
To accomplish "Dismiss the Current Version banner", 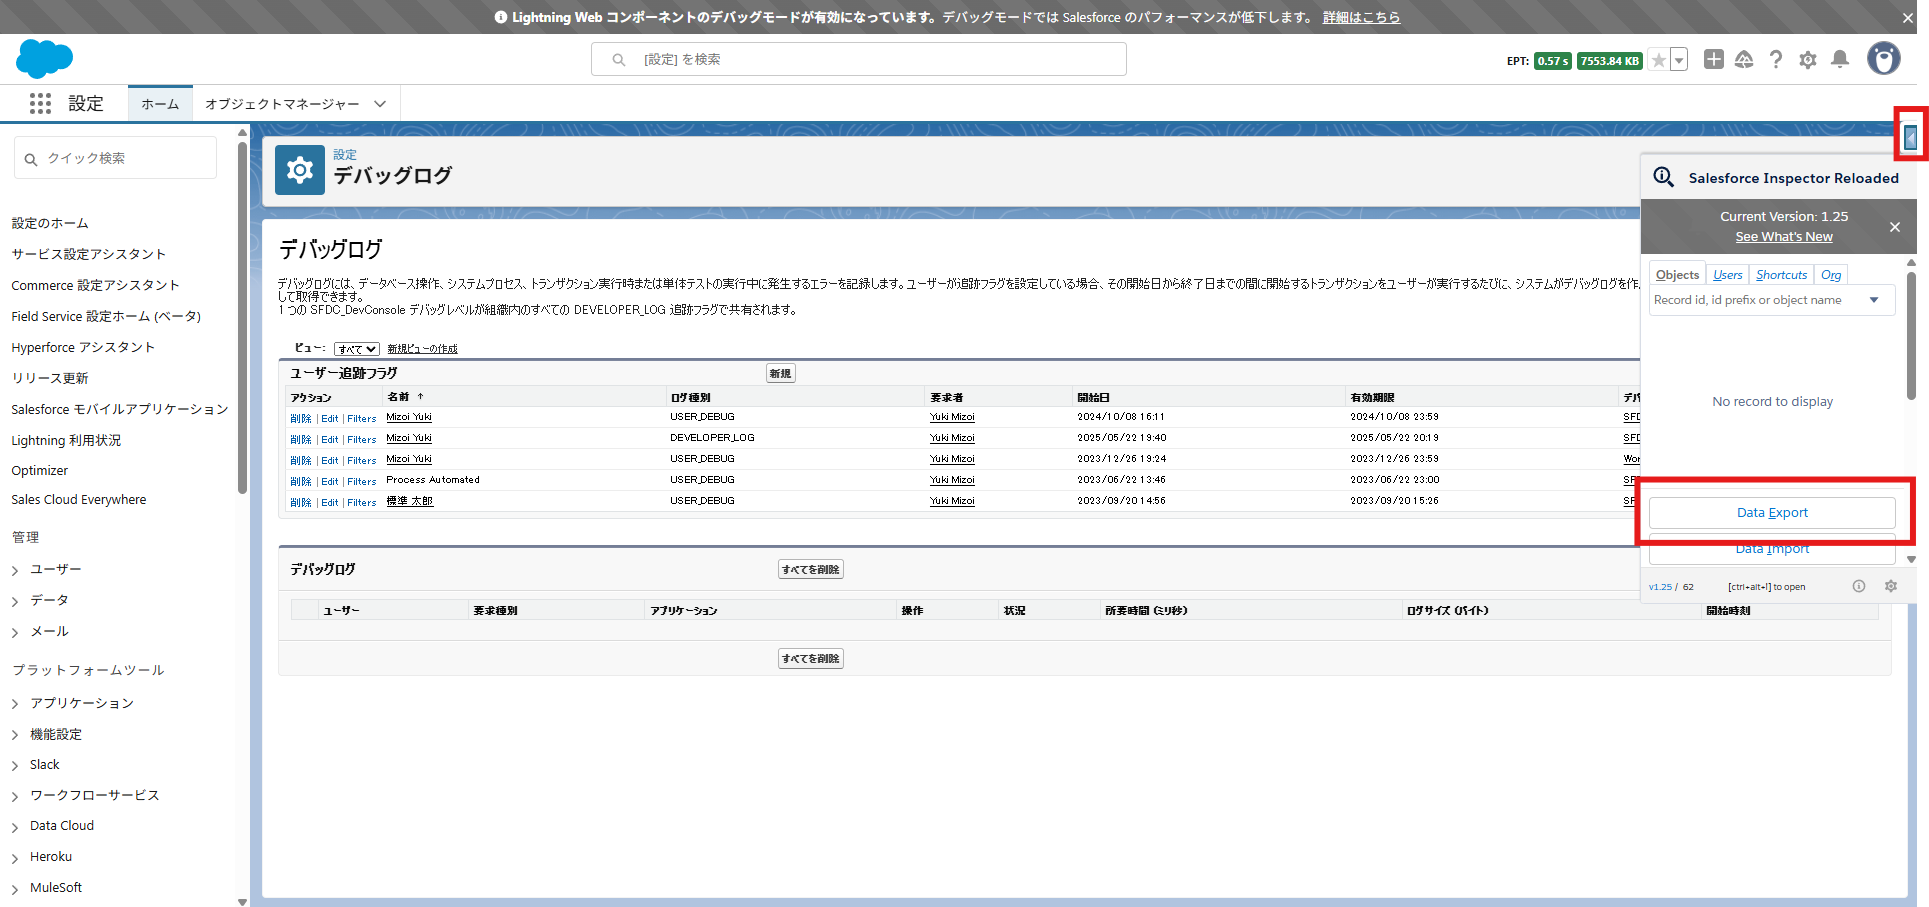I will (1895, 227).
